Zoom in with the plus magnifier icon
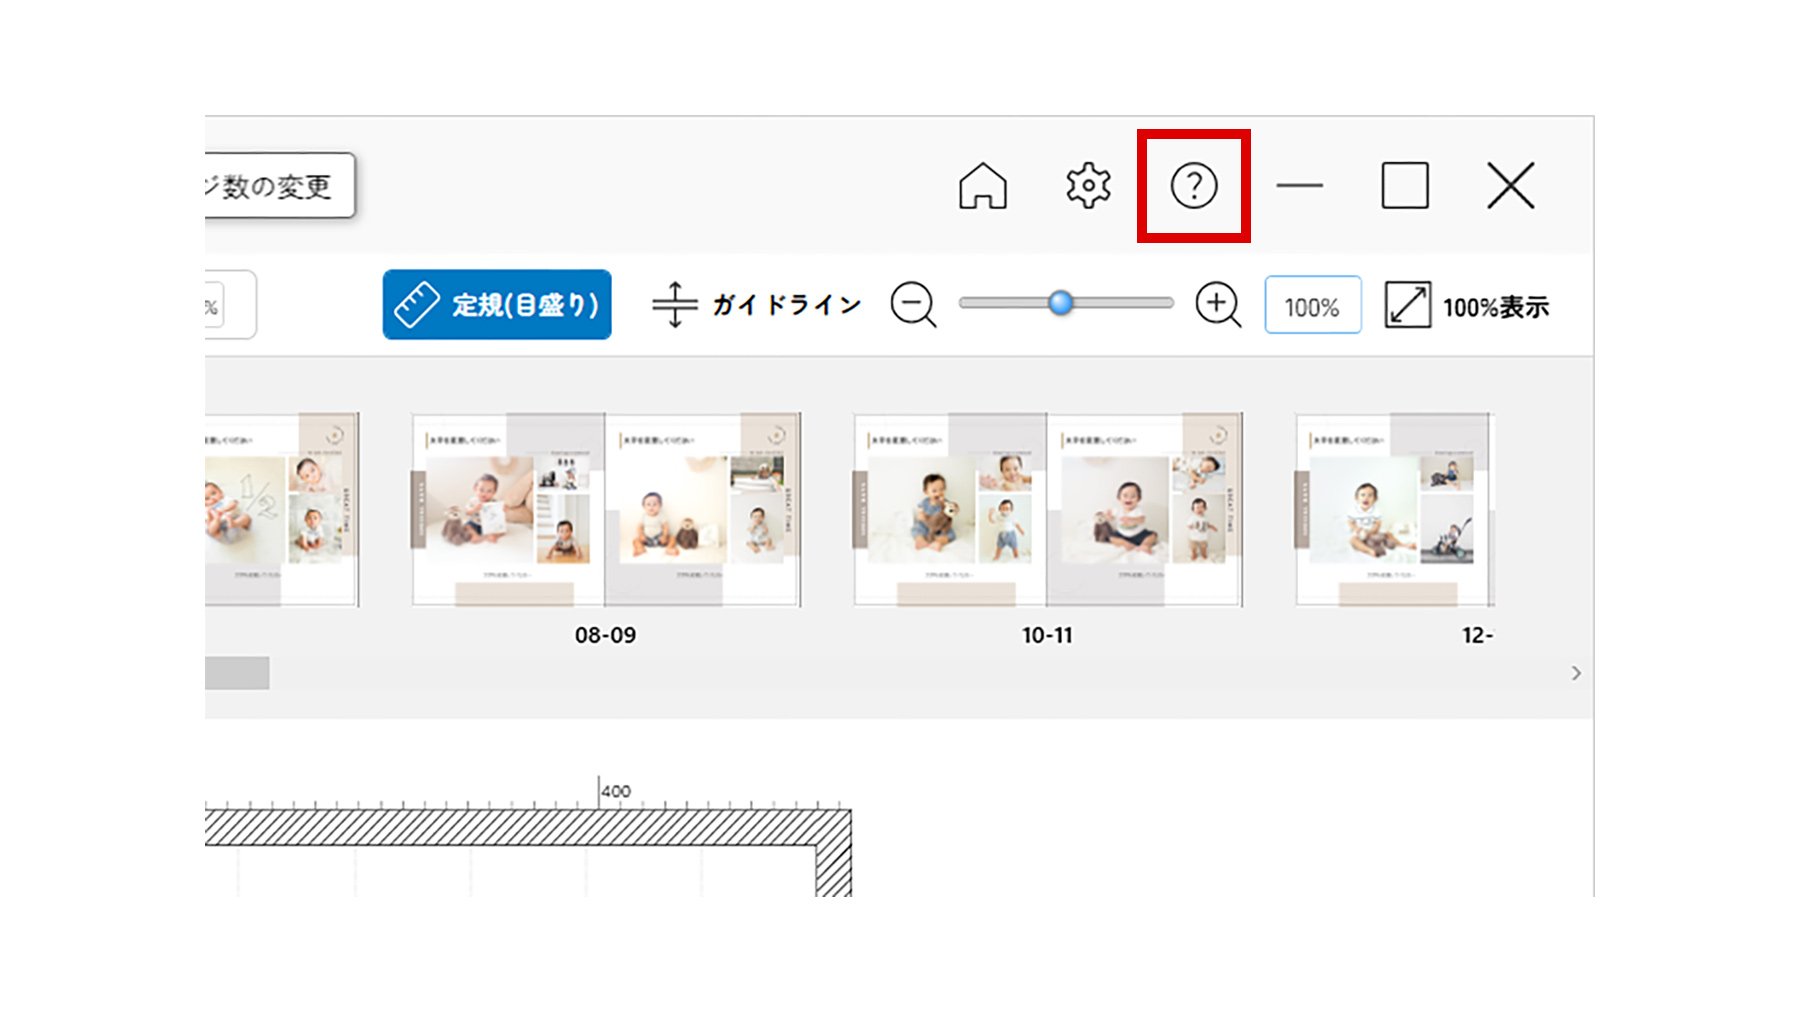 point(1218,304)
